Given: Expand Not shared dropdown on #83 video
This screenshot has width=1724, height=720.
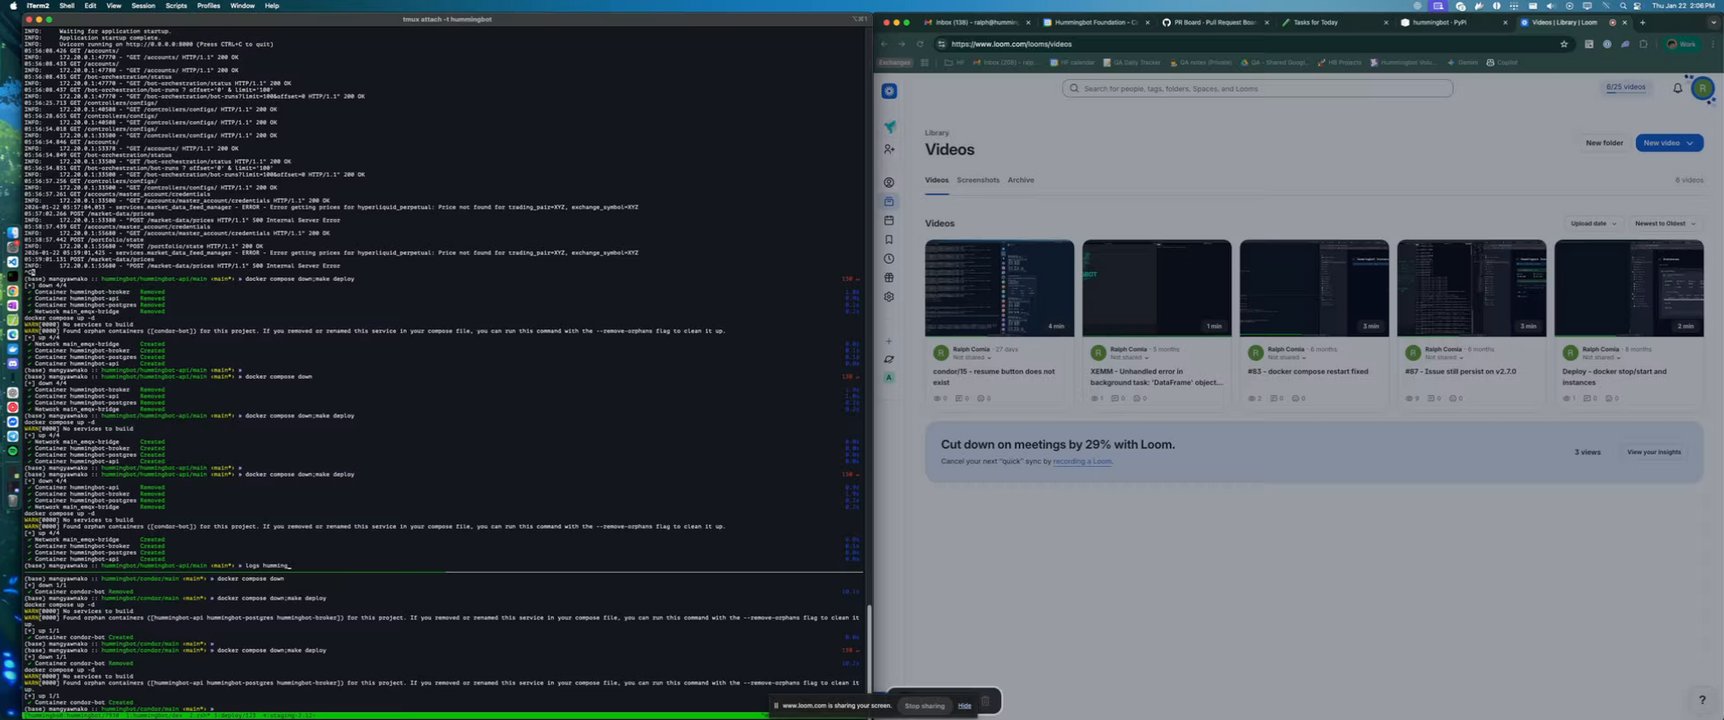Looking at the screenshot, I should [1286, 357].
